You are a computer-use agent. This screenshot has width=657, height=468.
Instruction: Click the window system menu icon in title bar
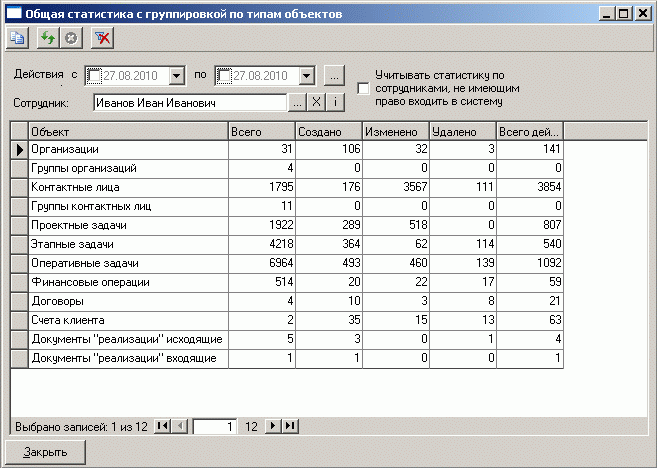14,13
